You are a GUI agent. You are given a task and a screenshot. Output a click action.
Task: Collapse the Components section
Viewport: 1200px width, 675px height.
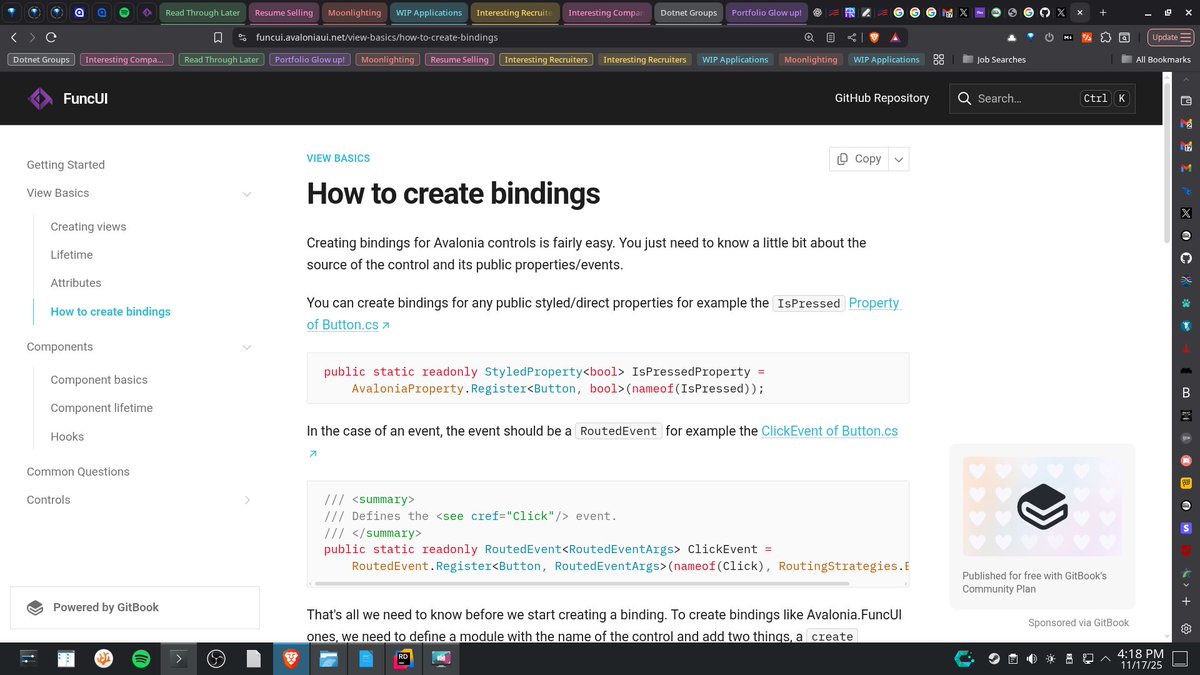[246, 346]
